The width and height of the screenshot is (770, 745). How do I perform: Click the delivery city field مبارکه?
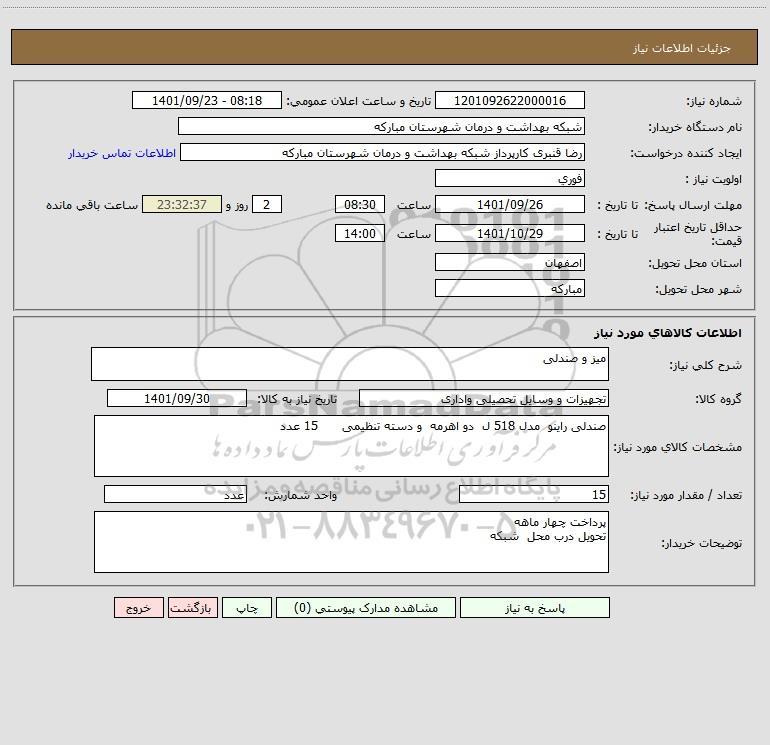(510, 288)
